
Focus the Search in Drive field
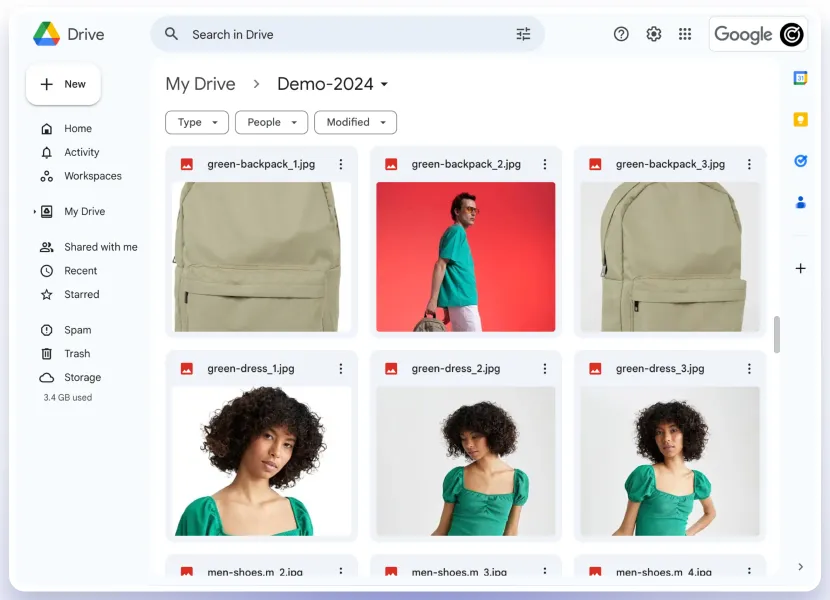[348, 34]
